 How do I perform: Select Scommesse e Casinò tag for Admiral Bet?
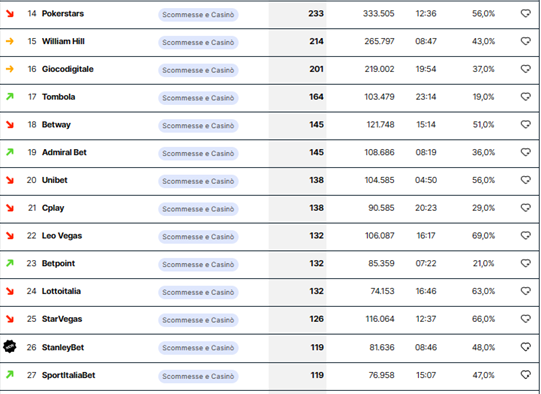(x=198, y=153)
